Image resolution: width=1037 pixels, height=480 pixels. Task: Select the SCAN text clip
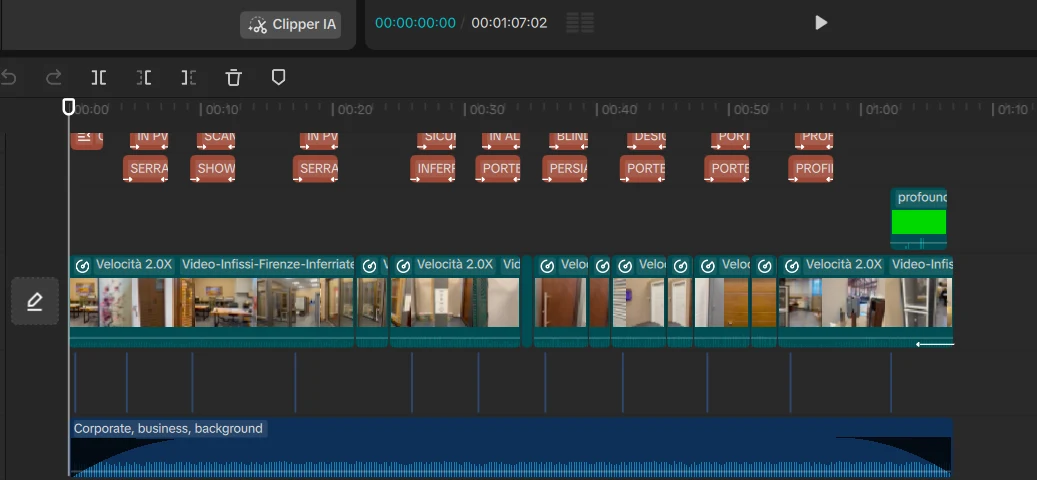(216, 140)
